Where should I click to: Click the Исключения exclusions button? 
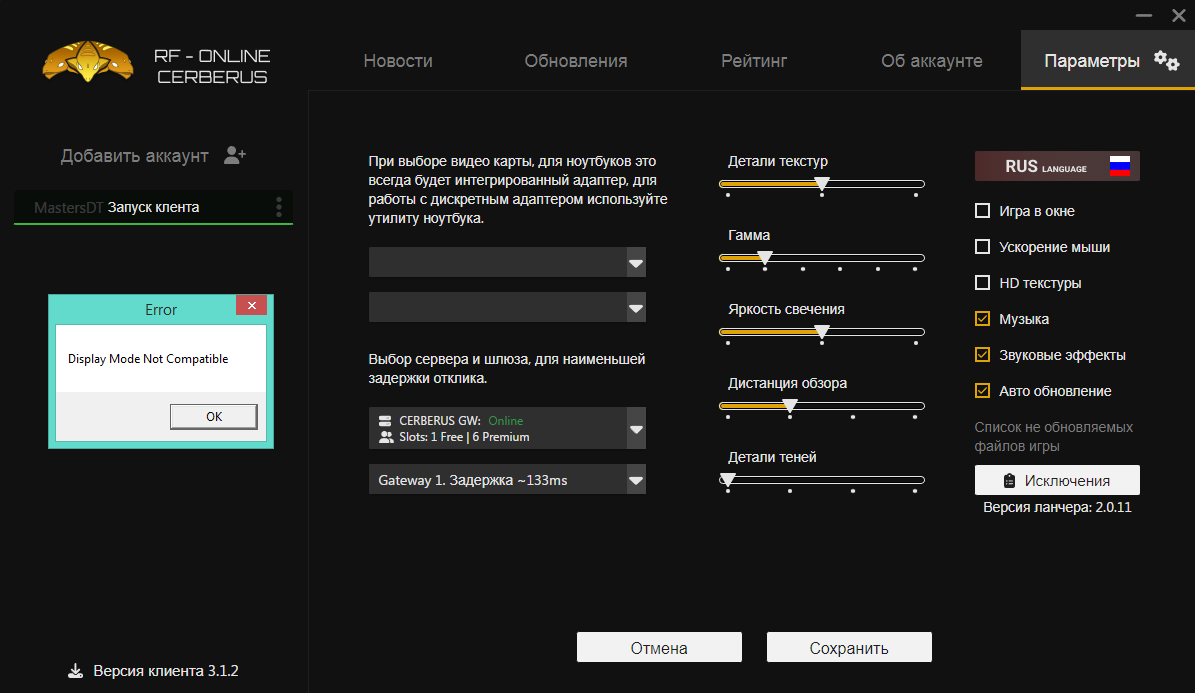[x=1057, y=480]
